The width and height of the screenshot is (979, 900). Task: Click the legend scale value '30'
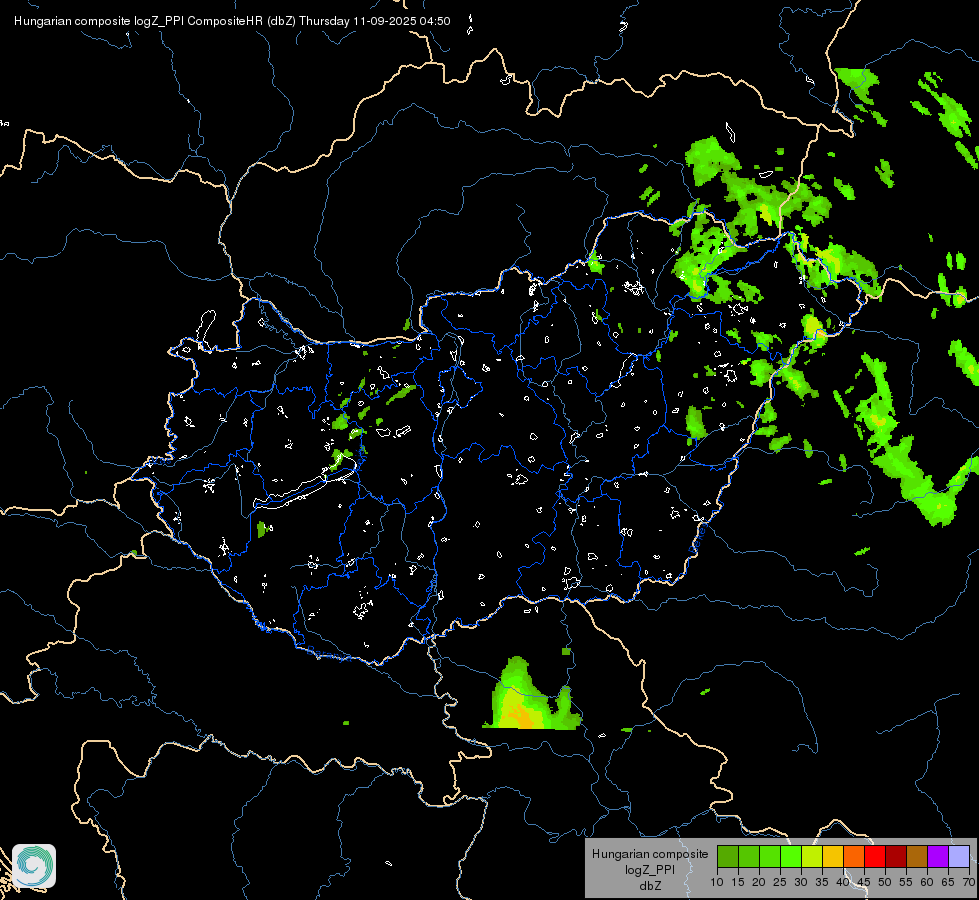[x=801, y=882]
